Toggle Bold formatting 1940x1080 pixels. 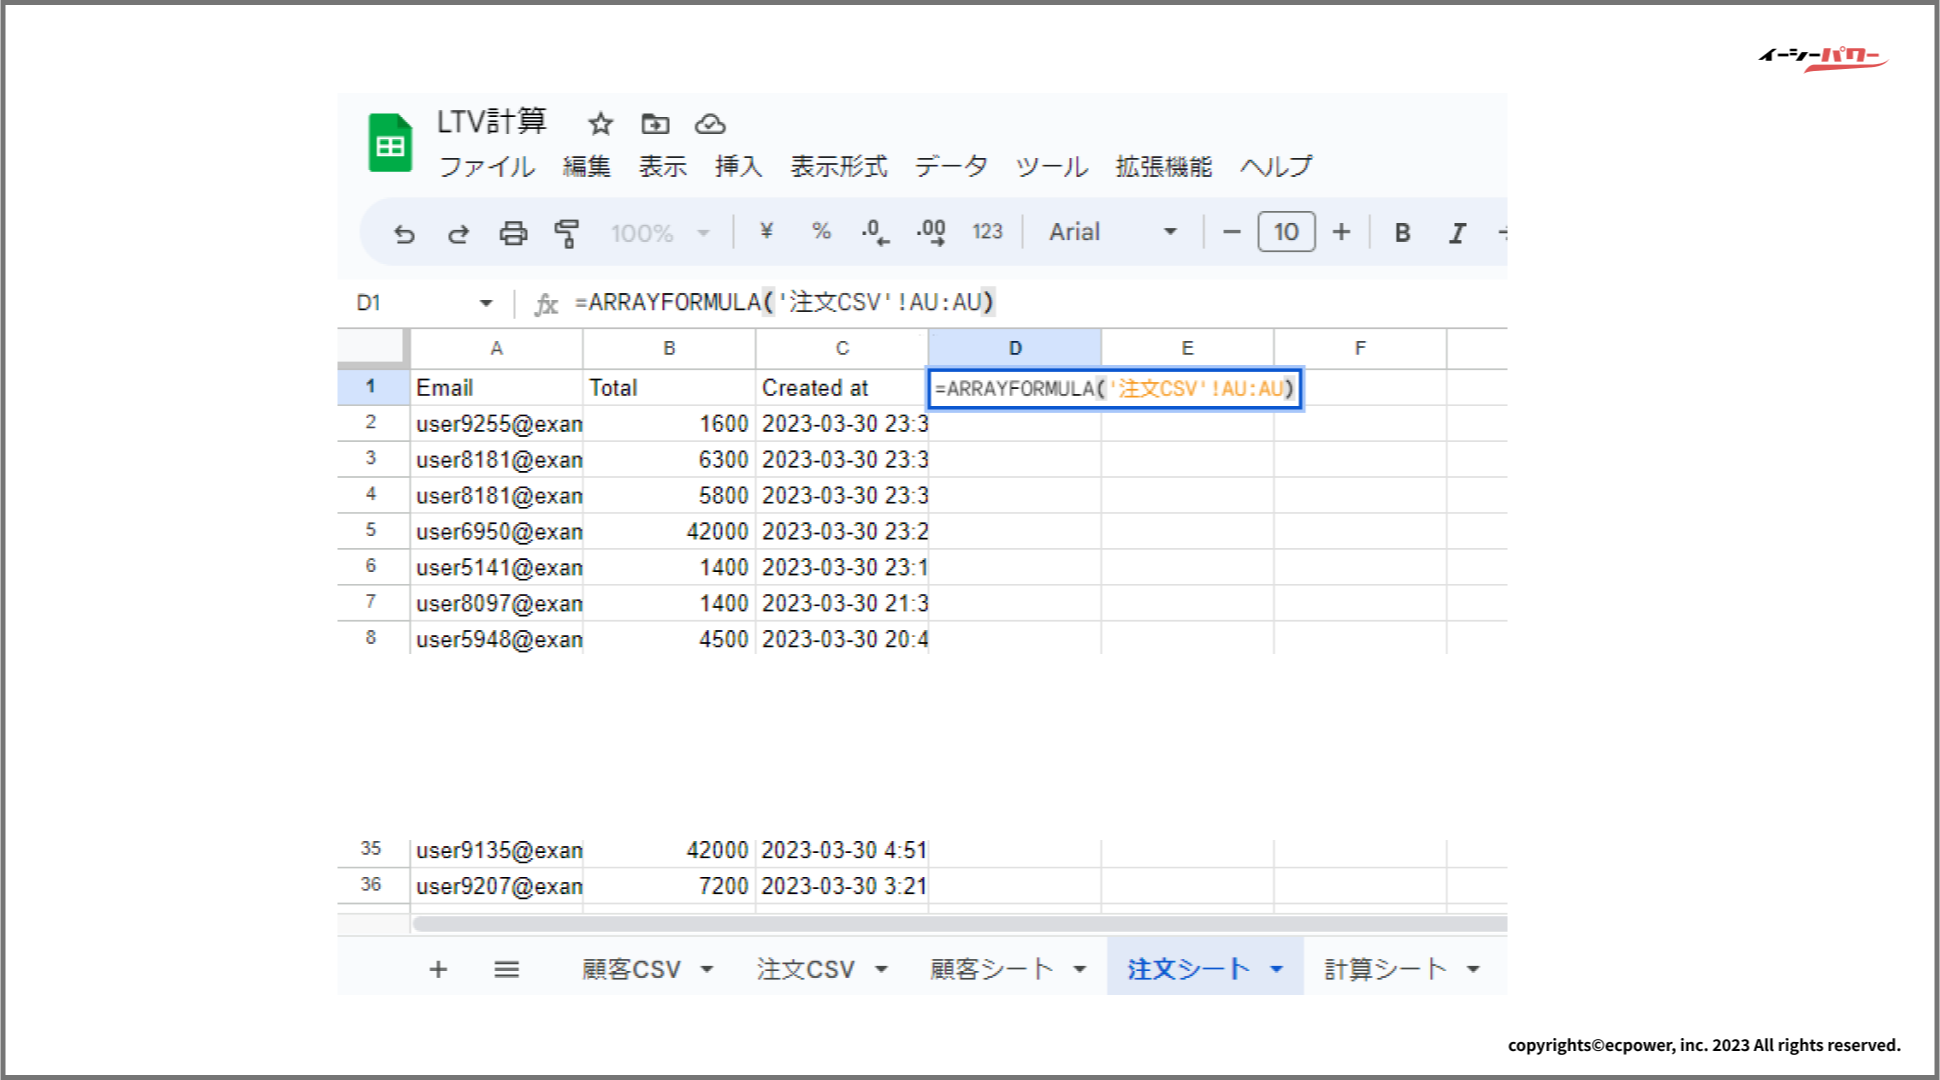click(x=1402, y=232)
